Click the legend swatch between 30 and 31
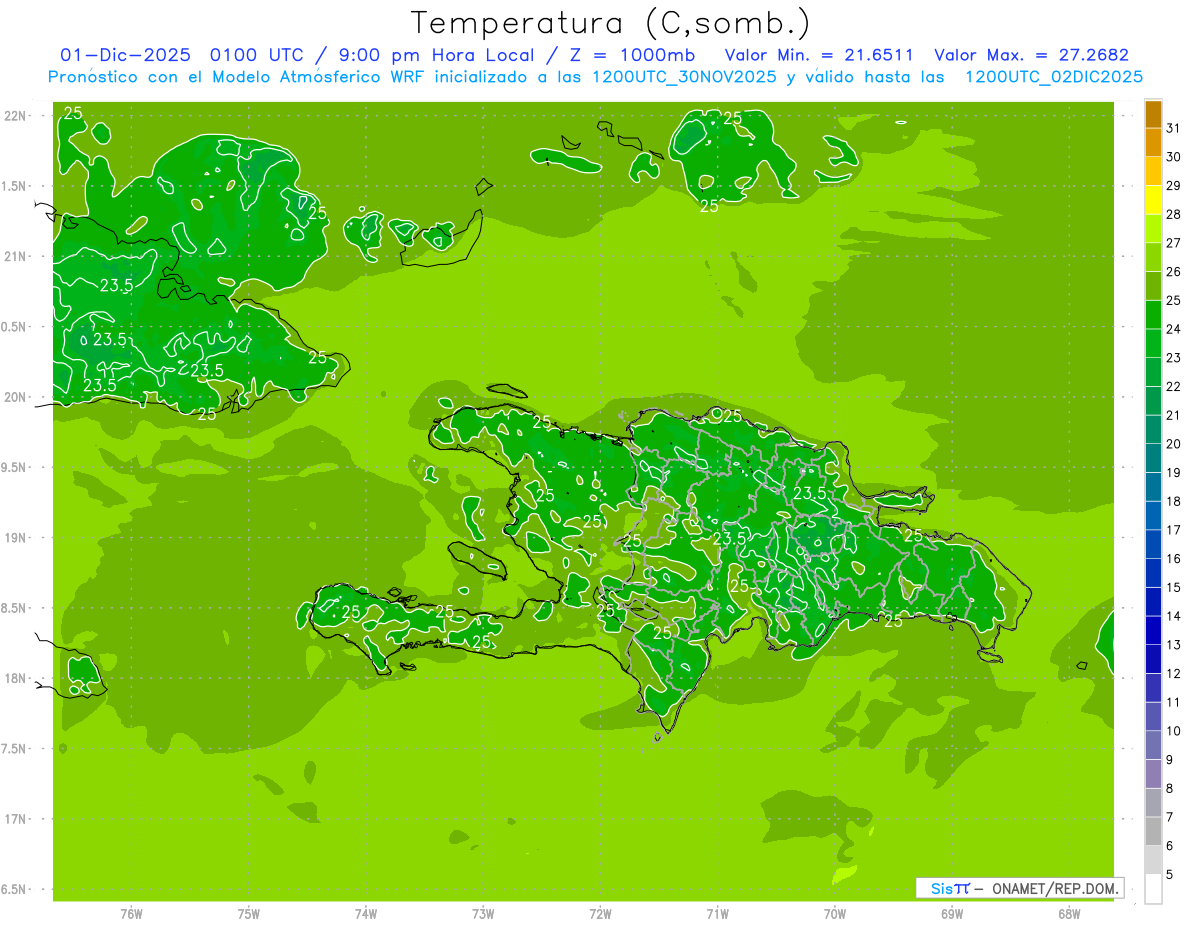This screenshot has height=927, width=1200. click(1153, 143)
